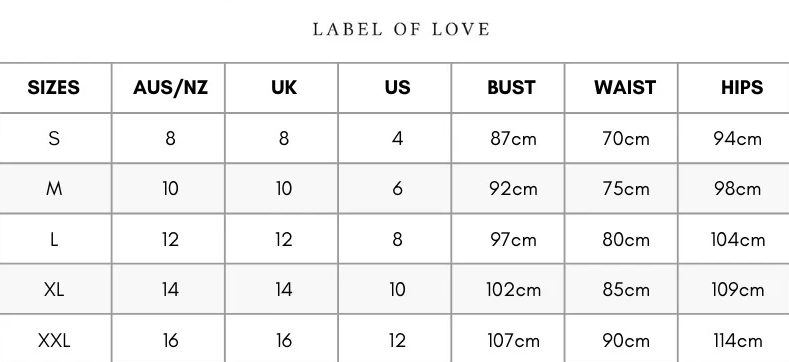Viewport: 789px width, 362px height.
Task: Click the 114cm hips measurement cell
Action: click(738, 340)
